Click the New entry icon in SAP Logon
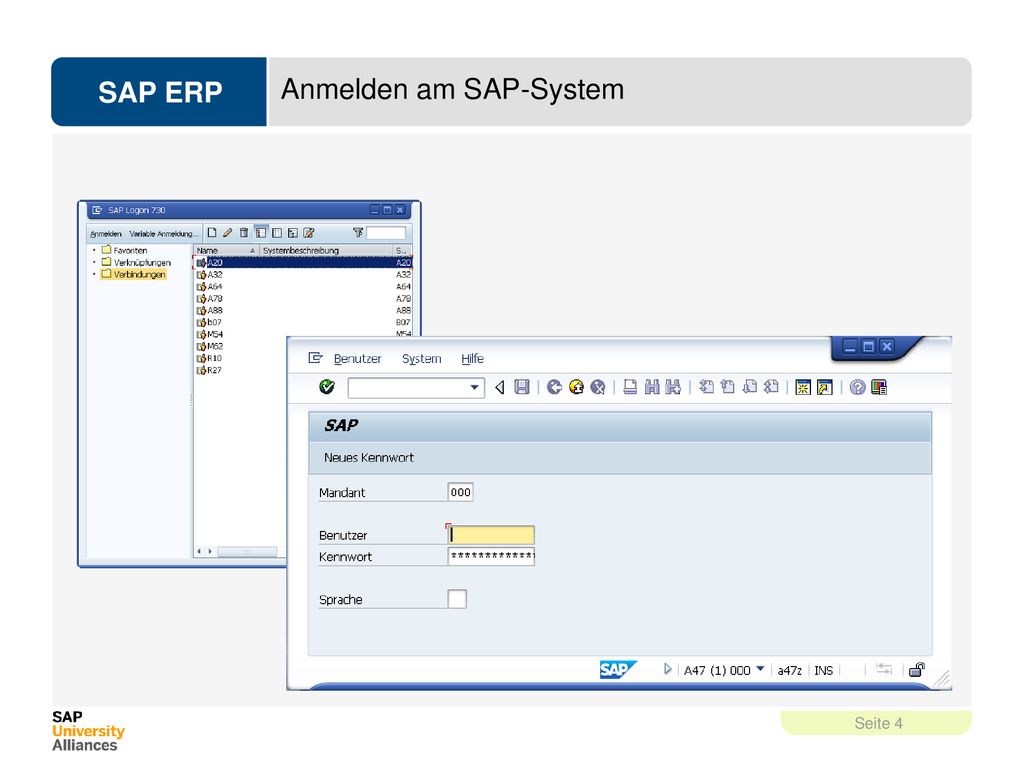This screenshot has height=768, width=1024. click(x=212, y=232)
